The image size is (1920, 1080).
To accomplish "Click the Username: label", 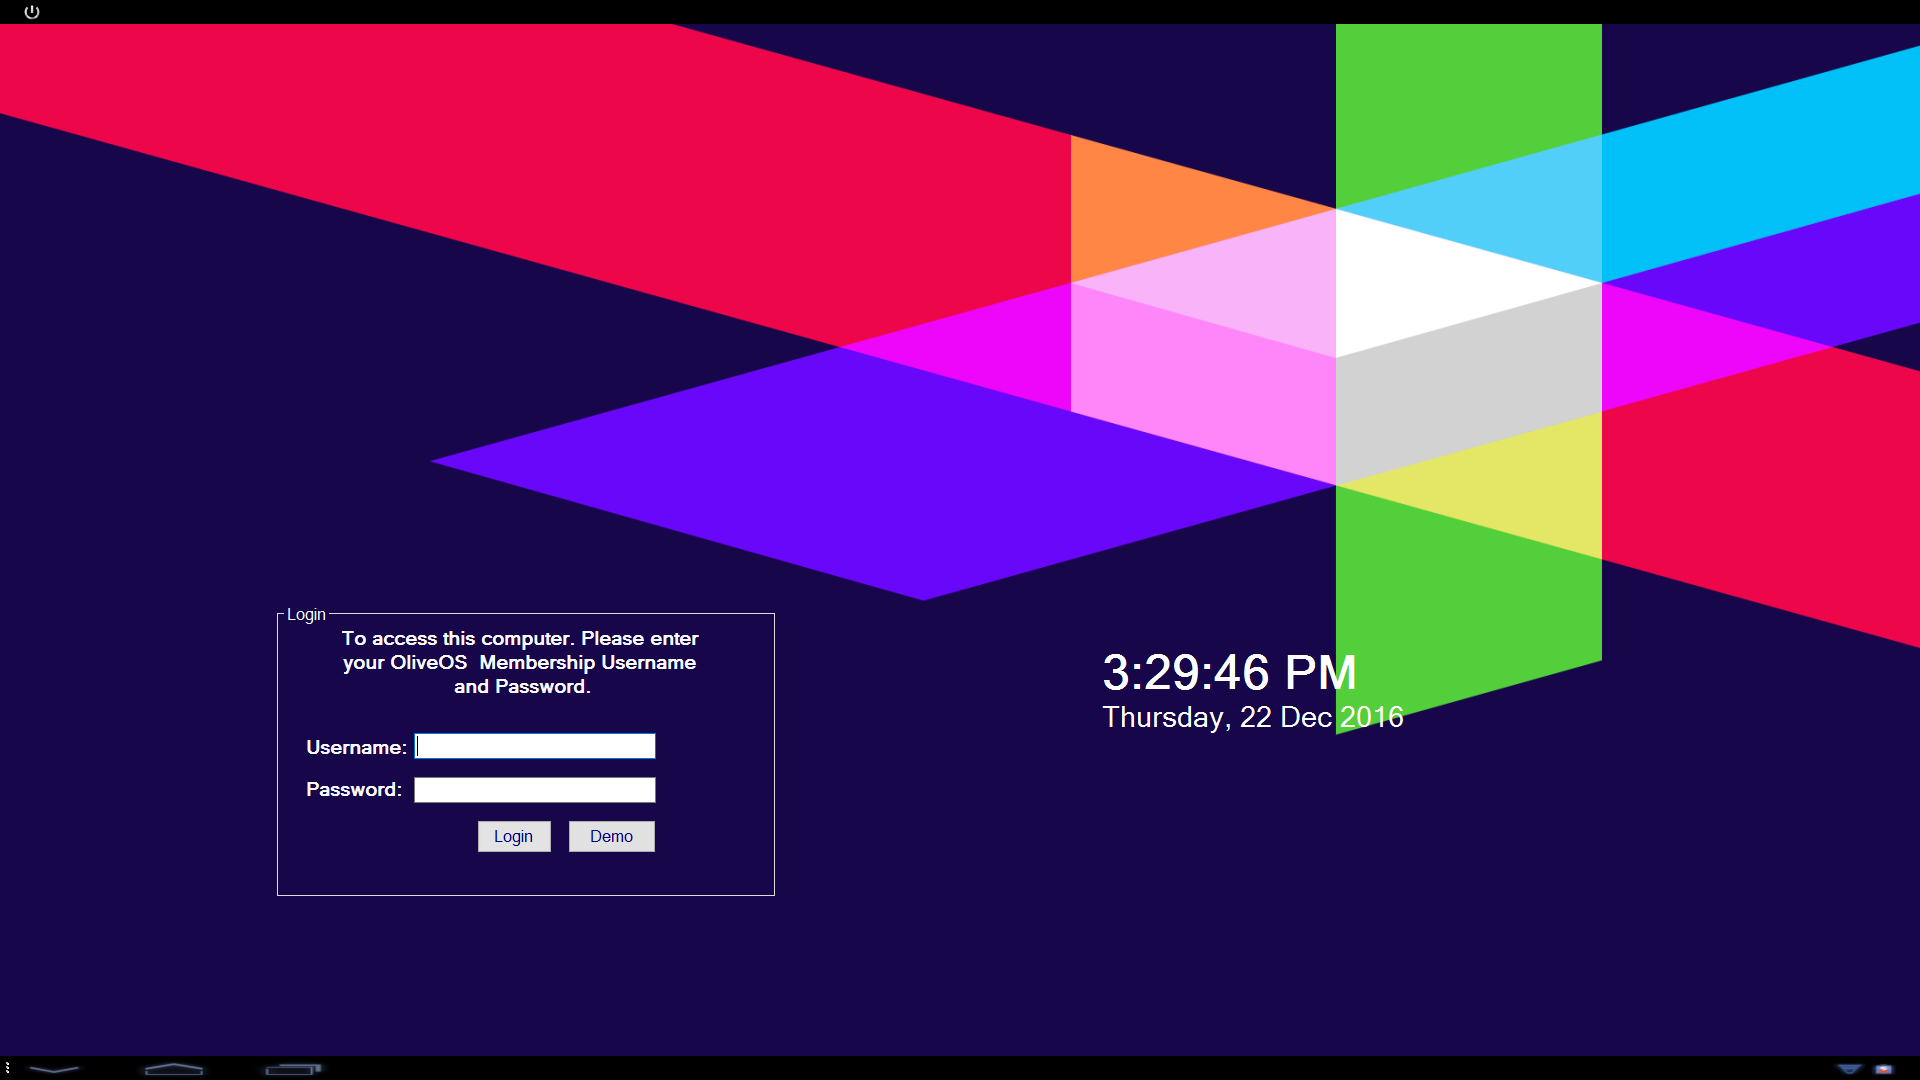I will (x=356, y=747).
